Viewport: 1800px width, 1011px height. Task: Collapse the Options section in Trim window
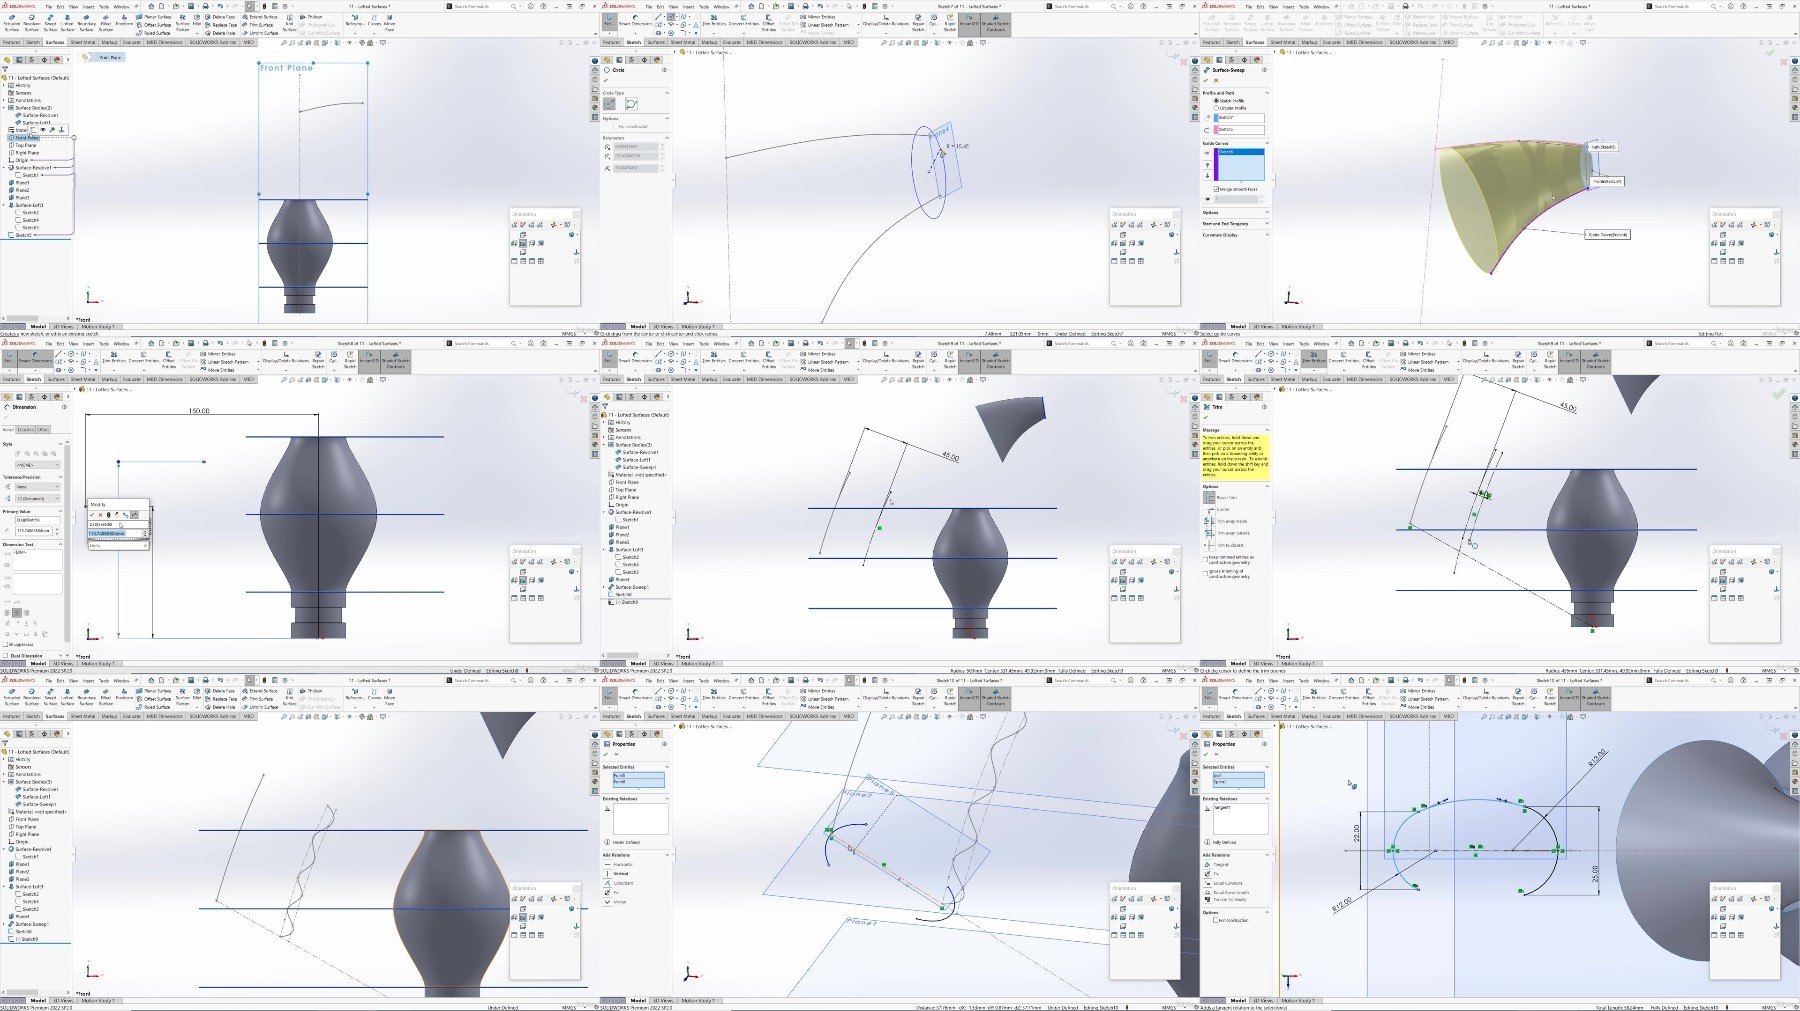coord(1266,486)
